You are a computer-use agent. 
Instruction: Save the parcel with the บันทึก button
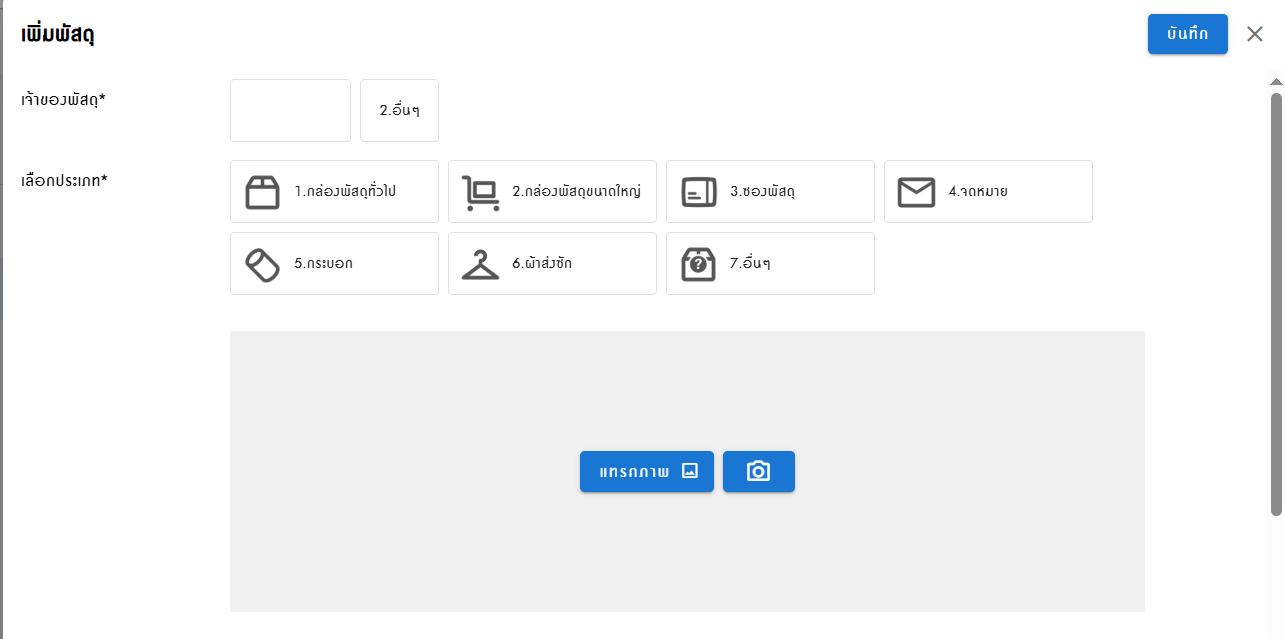pos(1187,34)
